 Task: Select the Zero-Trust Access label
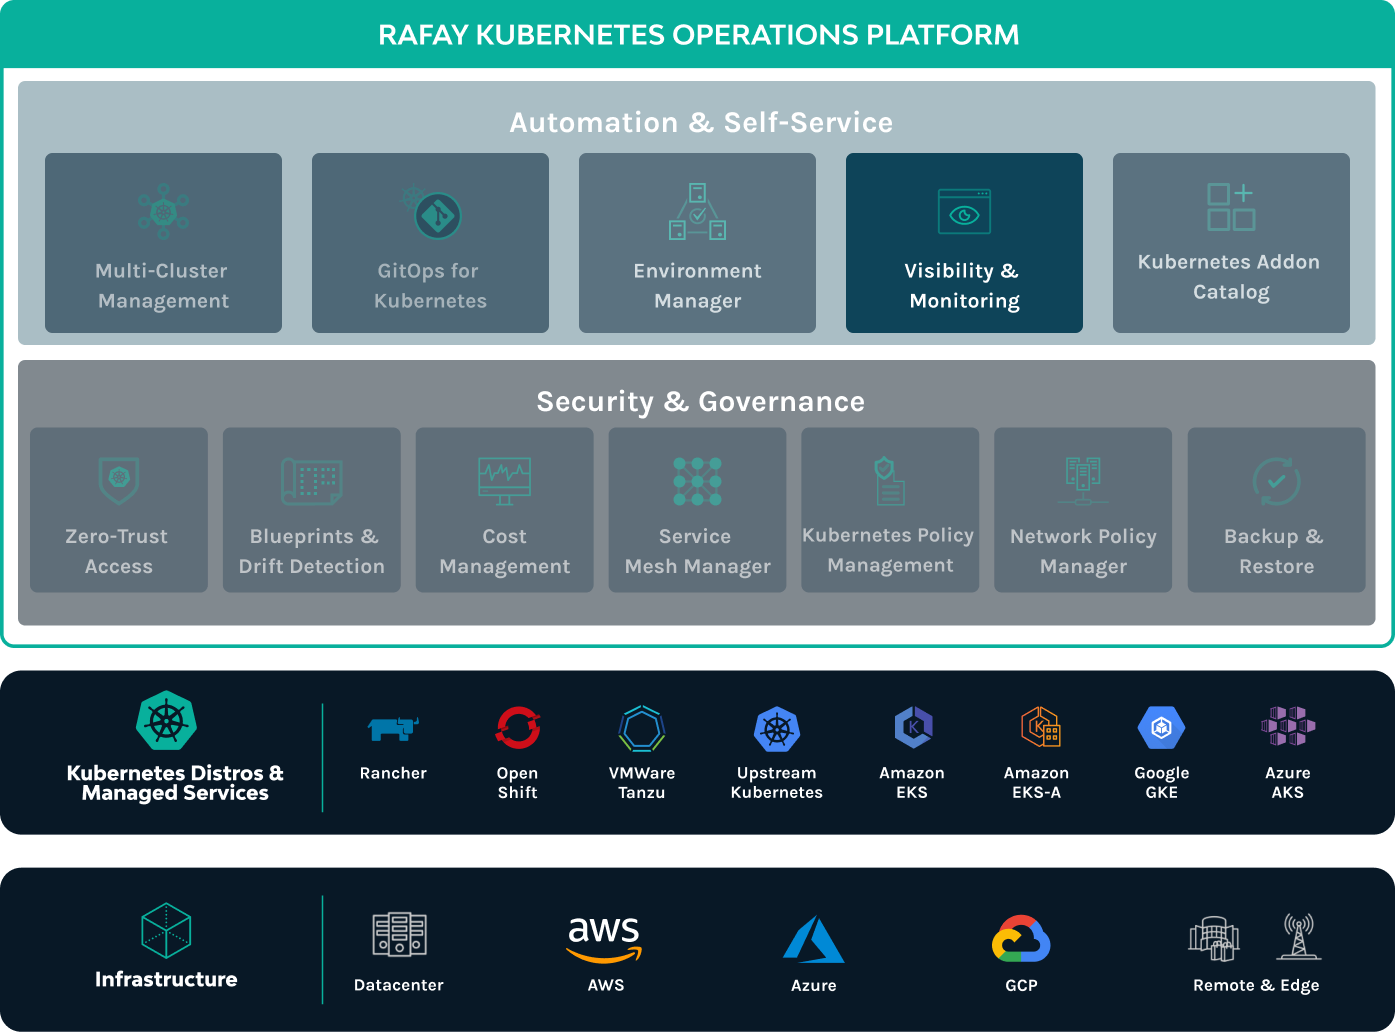click(118, 551)
